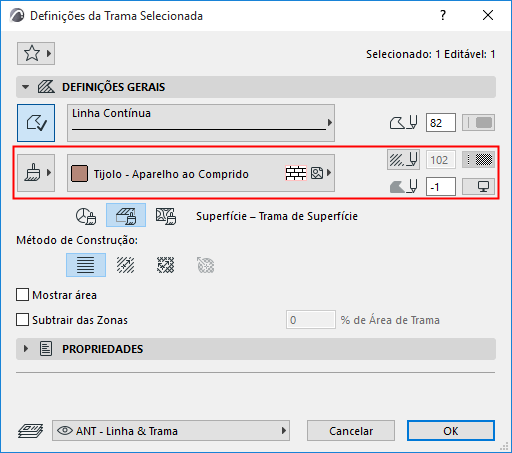Open the Tijolo - Aparelho ao Comprido fill dropdown

click(201, 173)
